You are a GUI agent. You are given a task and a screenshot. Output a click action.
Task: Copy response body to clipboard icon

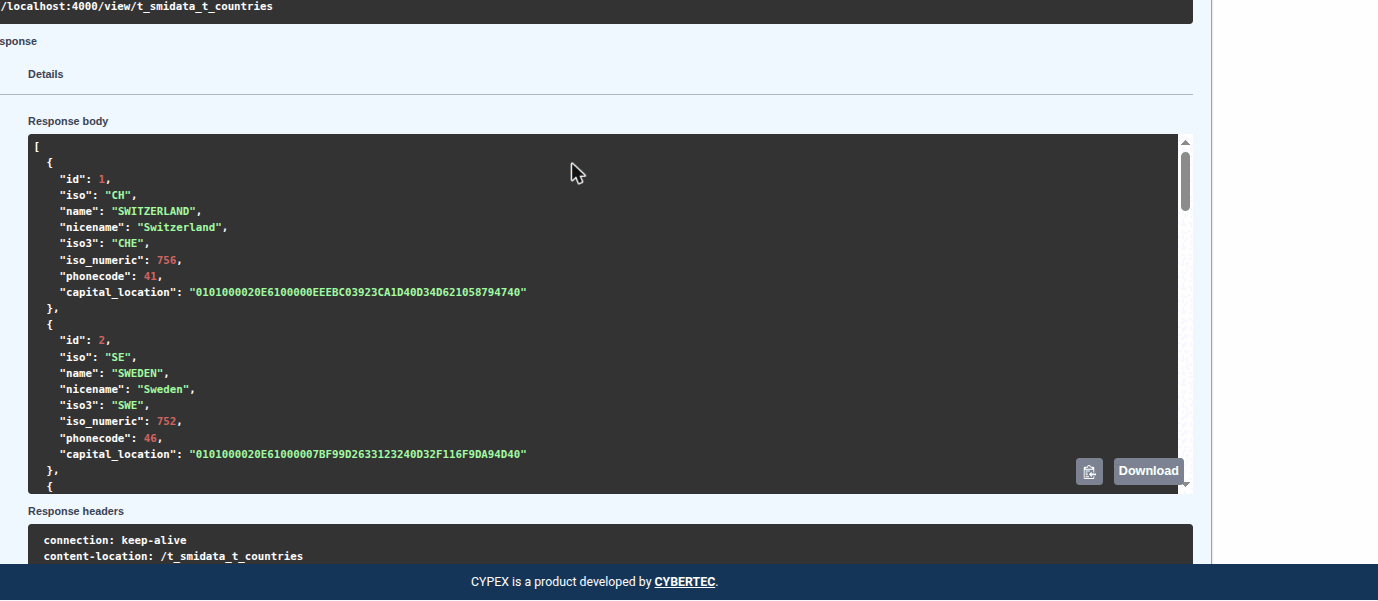click(x=1089, y=472)
